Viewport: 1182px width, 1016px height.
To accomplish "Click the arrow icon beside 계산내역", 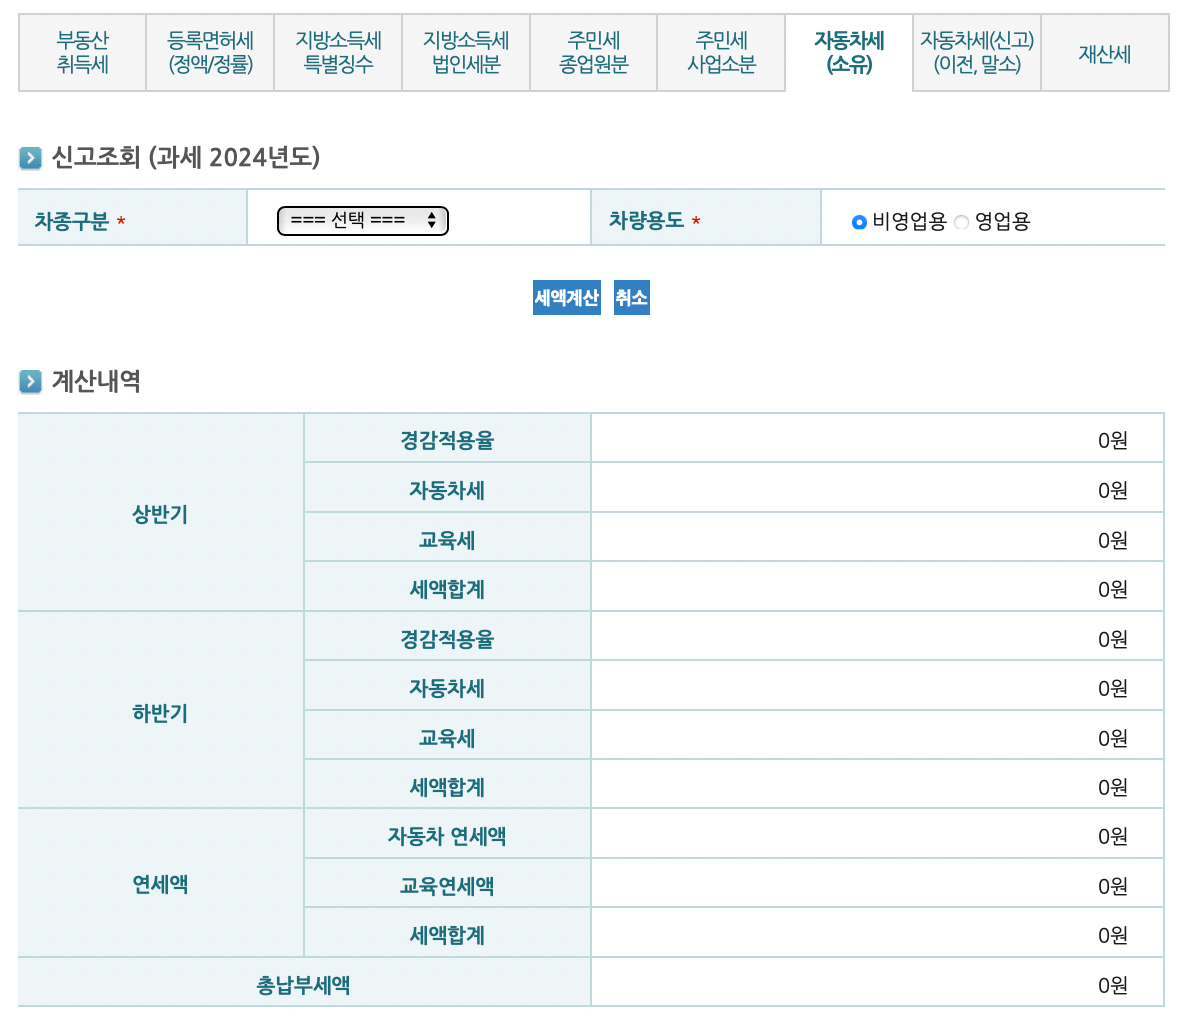I will (x=30, y=381).
